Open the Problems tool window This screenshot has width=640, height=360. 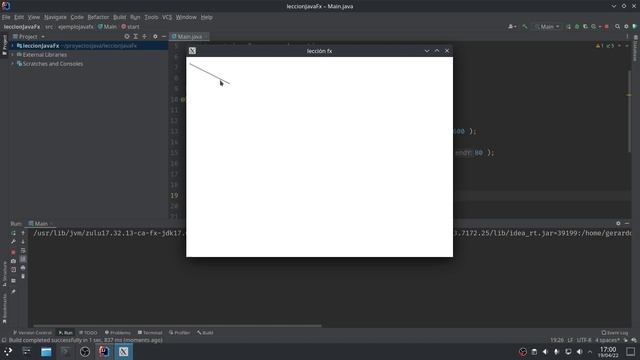(118, 333)
